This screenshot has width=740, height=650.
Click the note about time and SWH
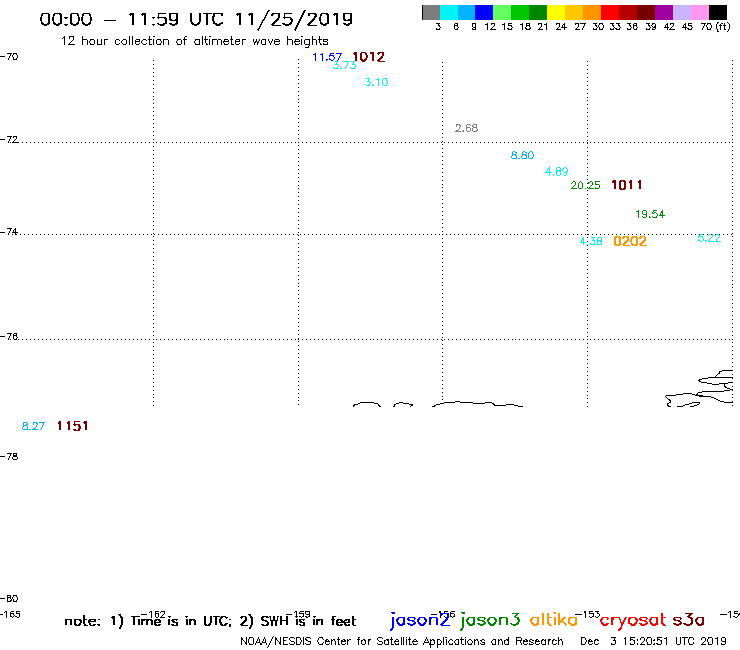pyautogui.click(x=210, y=621)
